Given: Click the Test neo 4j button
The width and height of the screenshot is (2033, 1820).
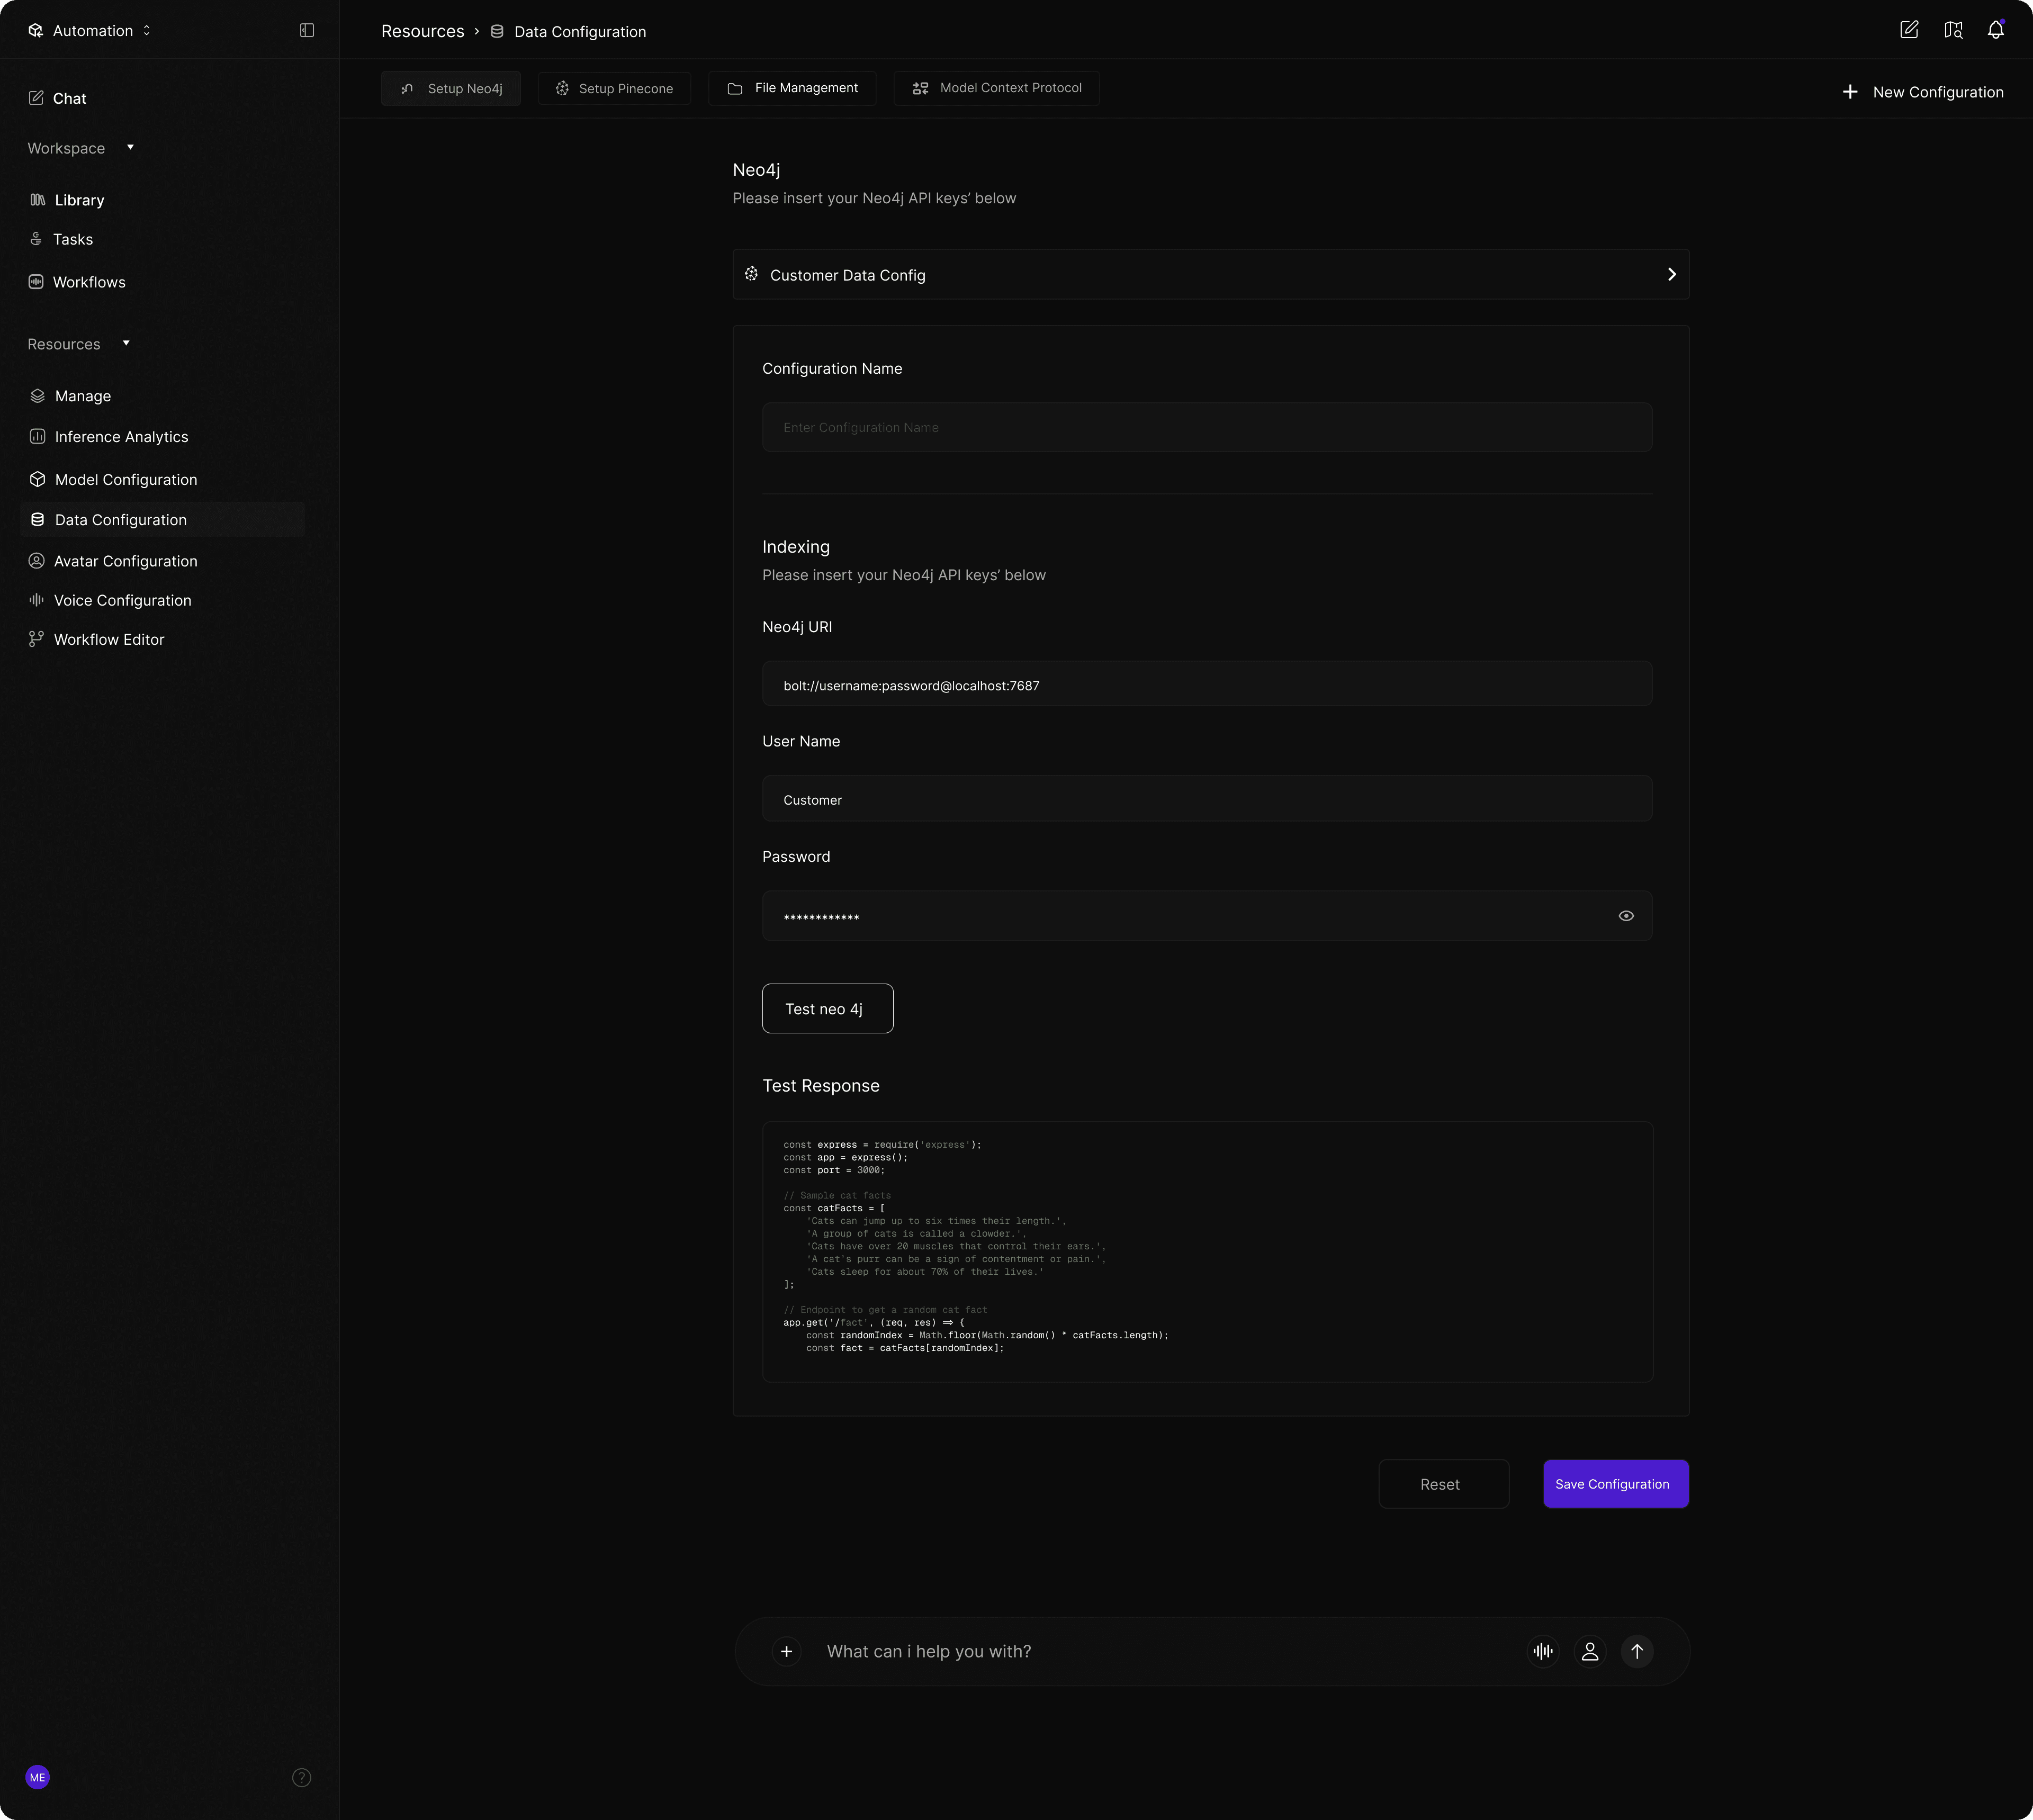Looking at the screenshot, I should click(827, 1008).
